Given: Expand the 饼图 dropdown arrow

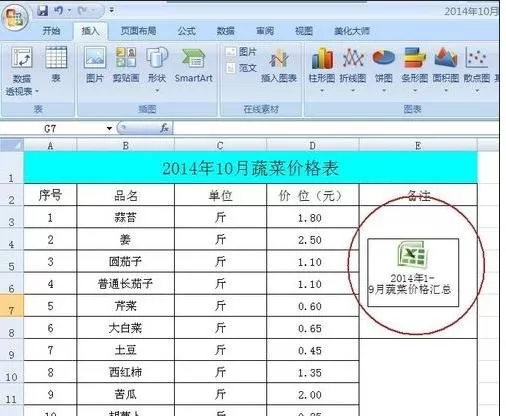Looking at the screenshot, I should coord(384,90).
